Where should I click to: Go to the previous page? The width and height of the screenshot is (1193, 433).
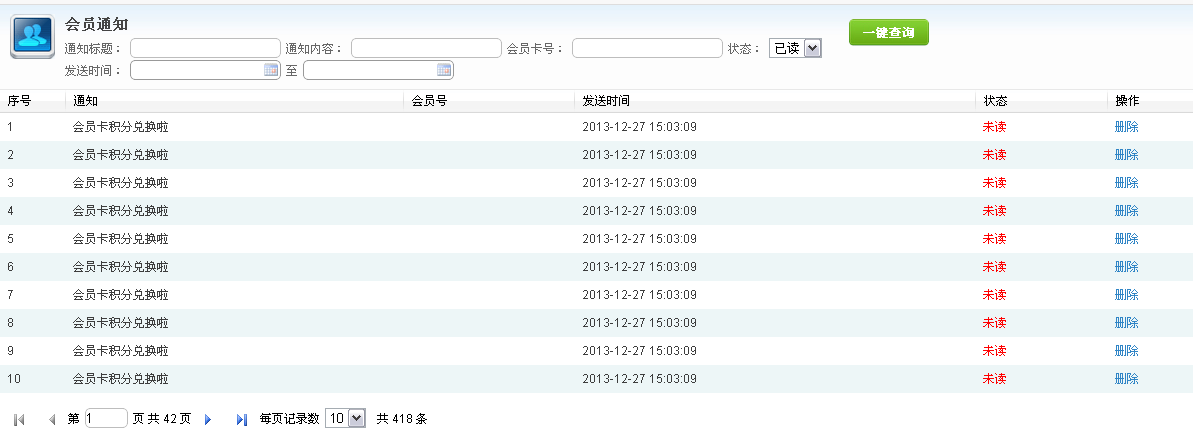click(52, 420)
